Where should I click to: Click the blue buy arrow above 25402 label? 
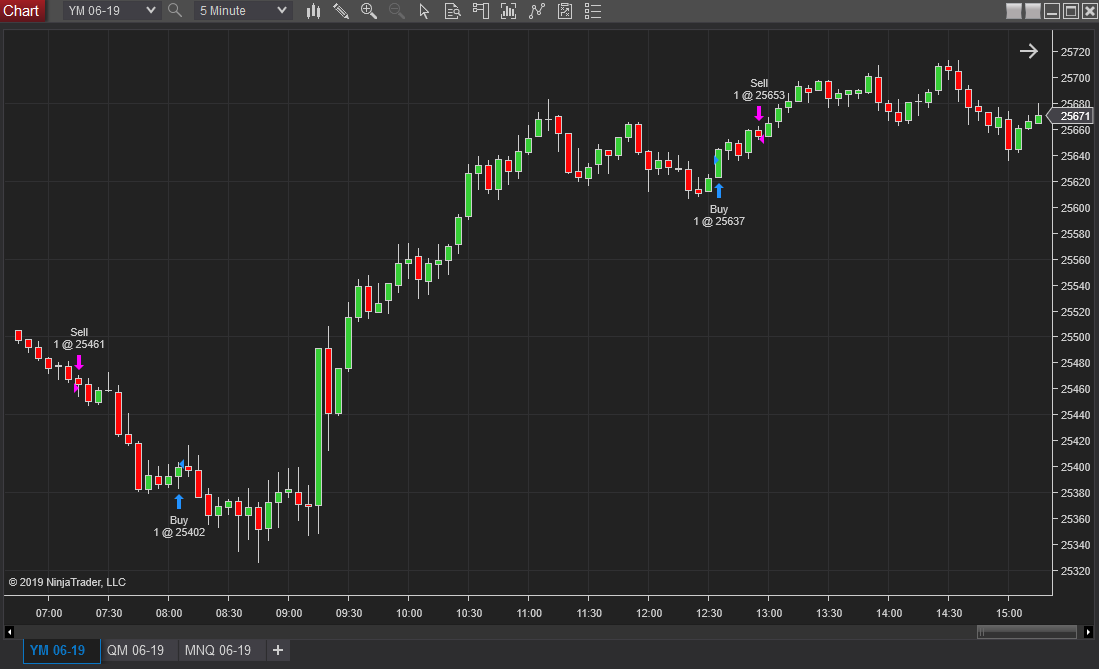point(179,501)
